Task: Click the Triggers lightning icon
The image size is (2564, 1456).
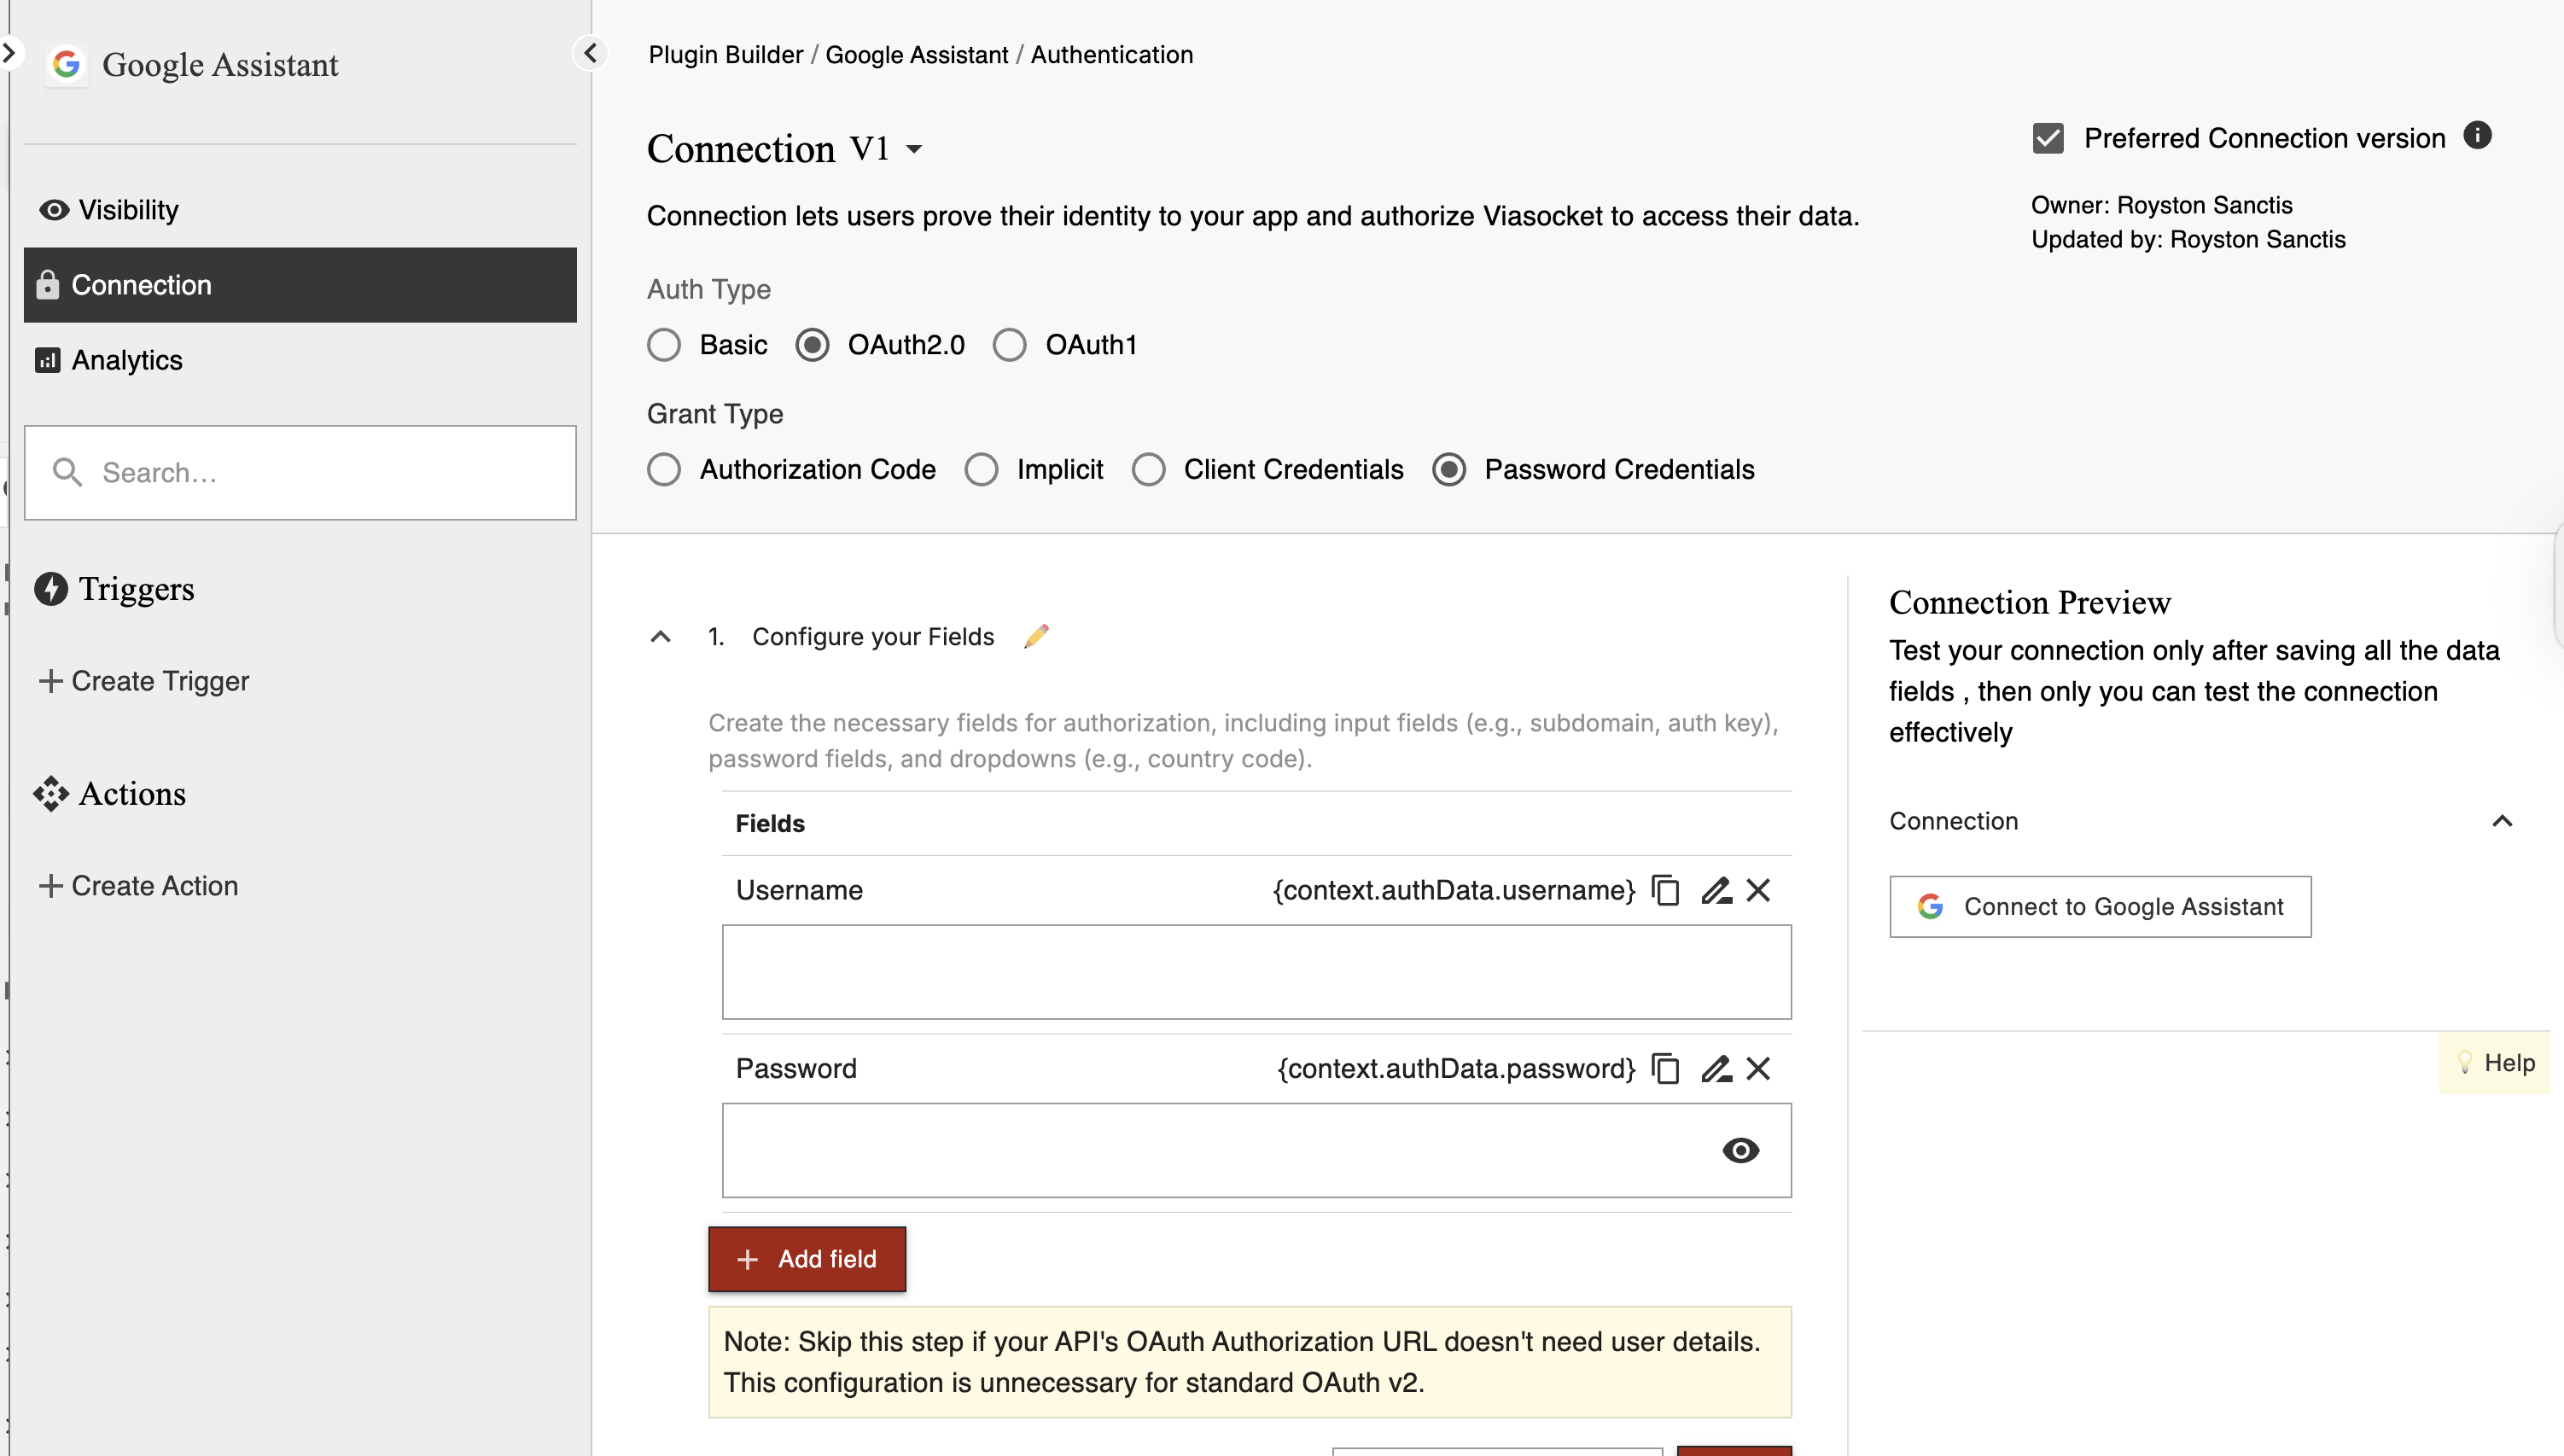Action: point(51,589)
